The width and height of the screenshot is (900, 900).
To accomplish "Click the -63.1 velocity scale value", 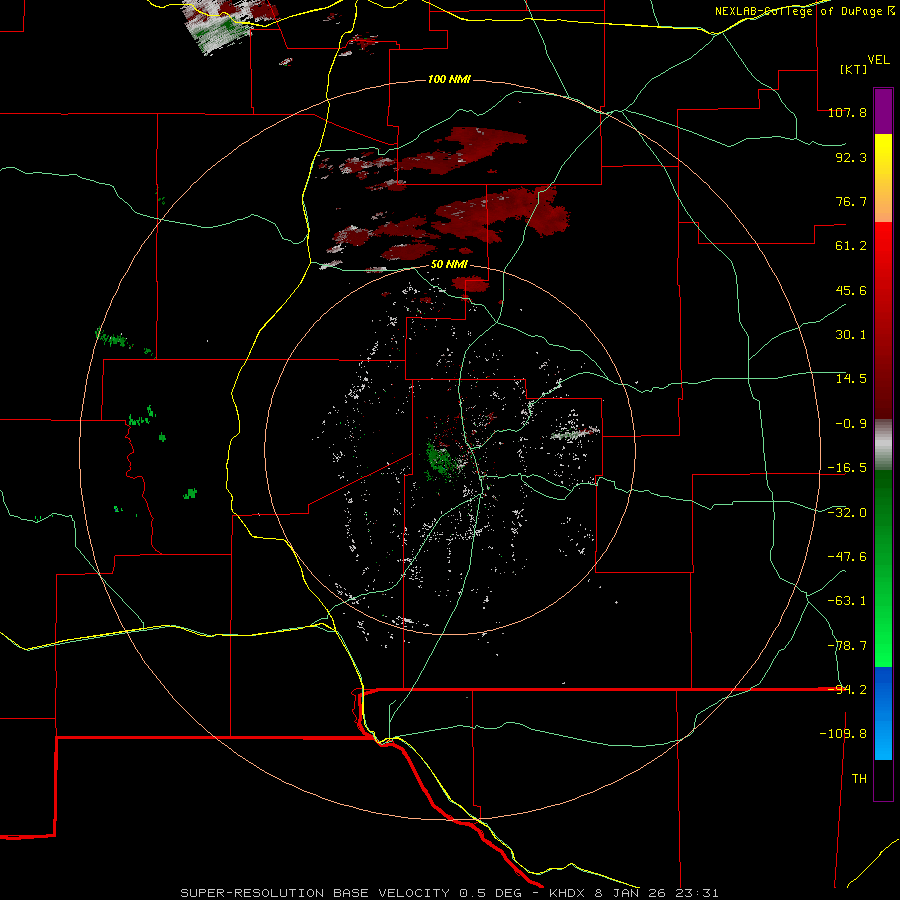I will (847, 601).
